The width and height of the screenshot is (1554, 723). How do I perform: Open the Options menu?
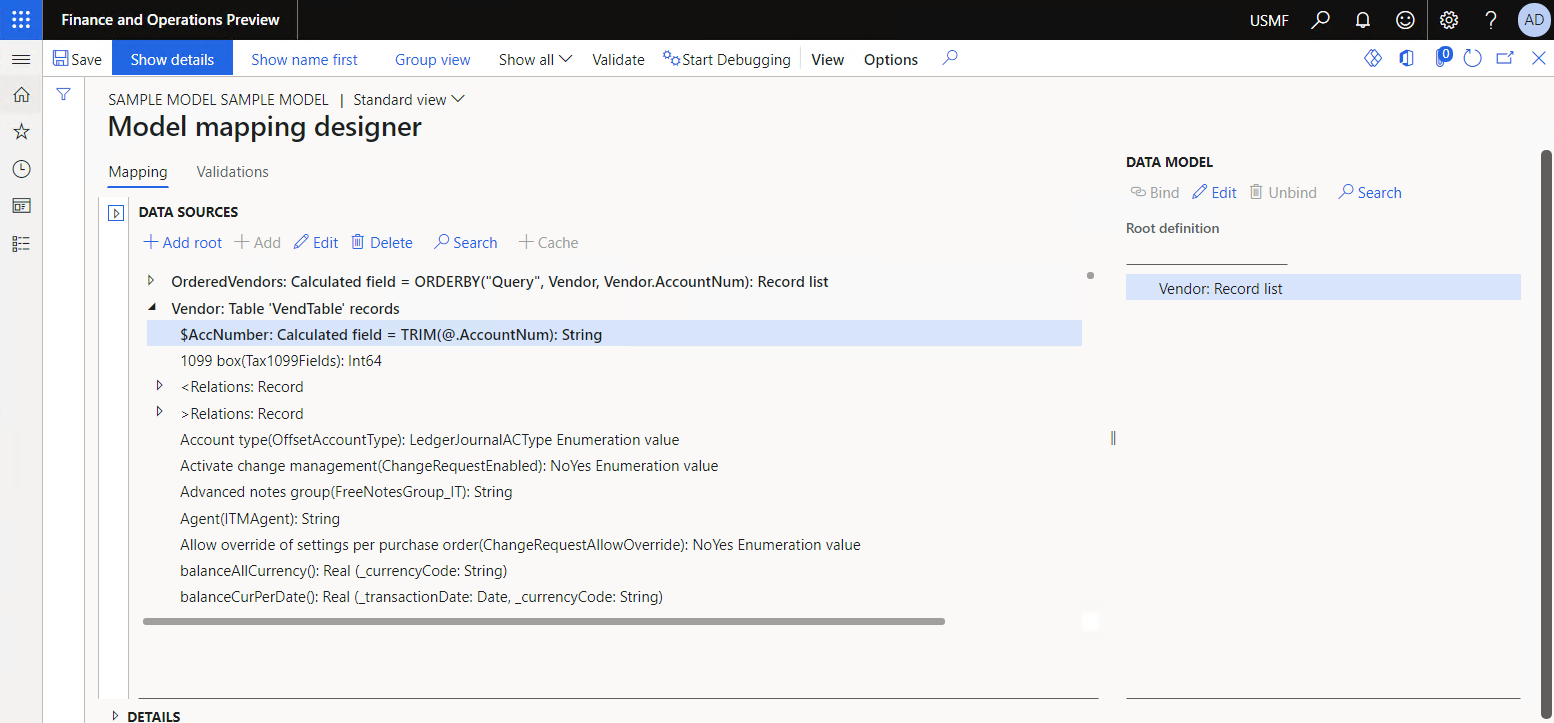pyautogui.click(x=890, y=59)
